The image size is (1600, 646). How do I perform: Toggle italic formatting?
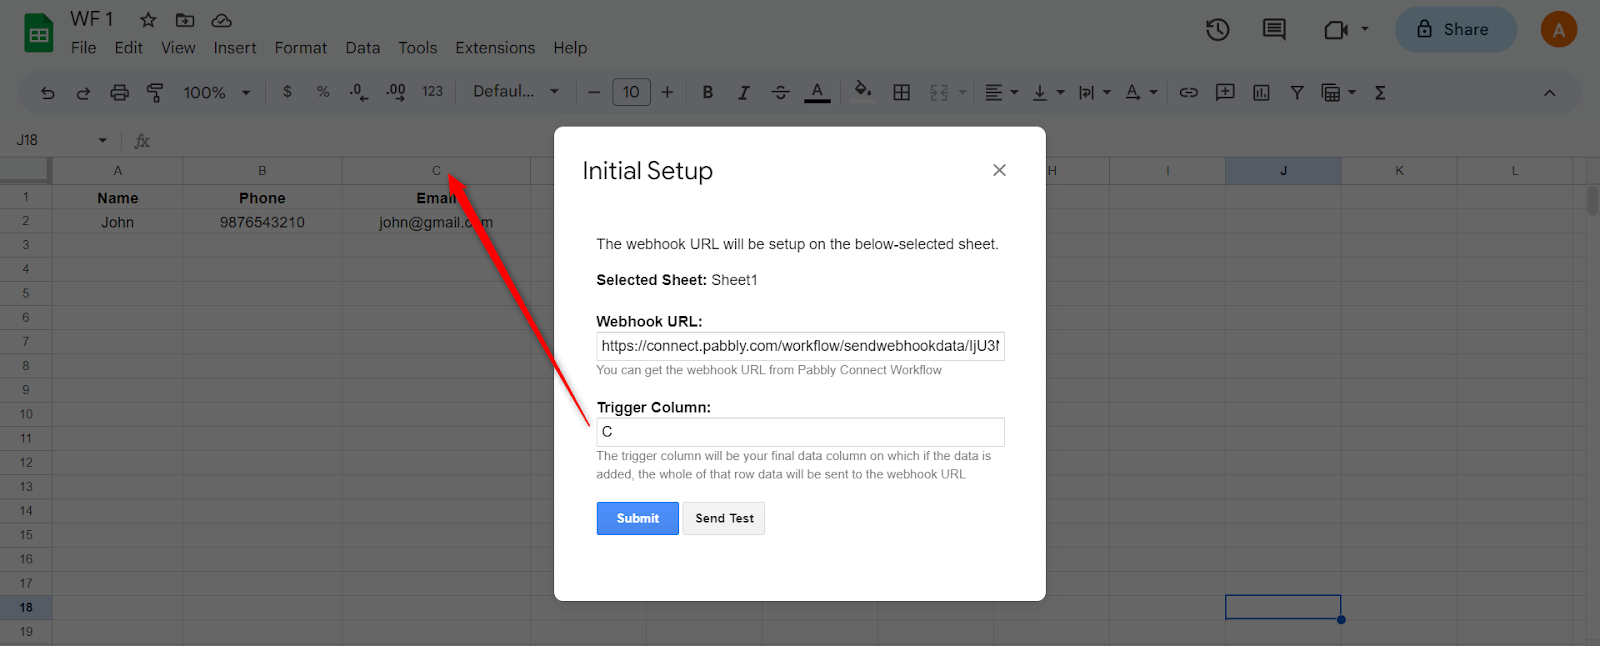(x=744, y=93)
